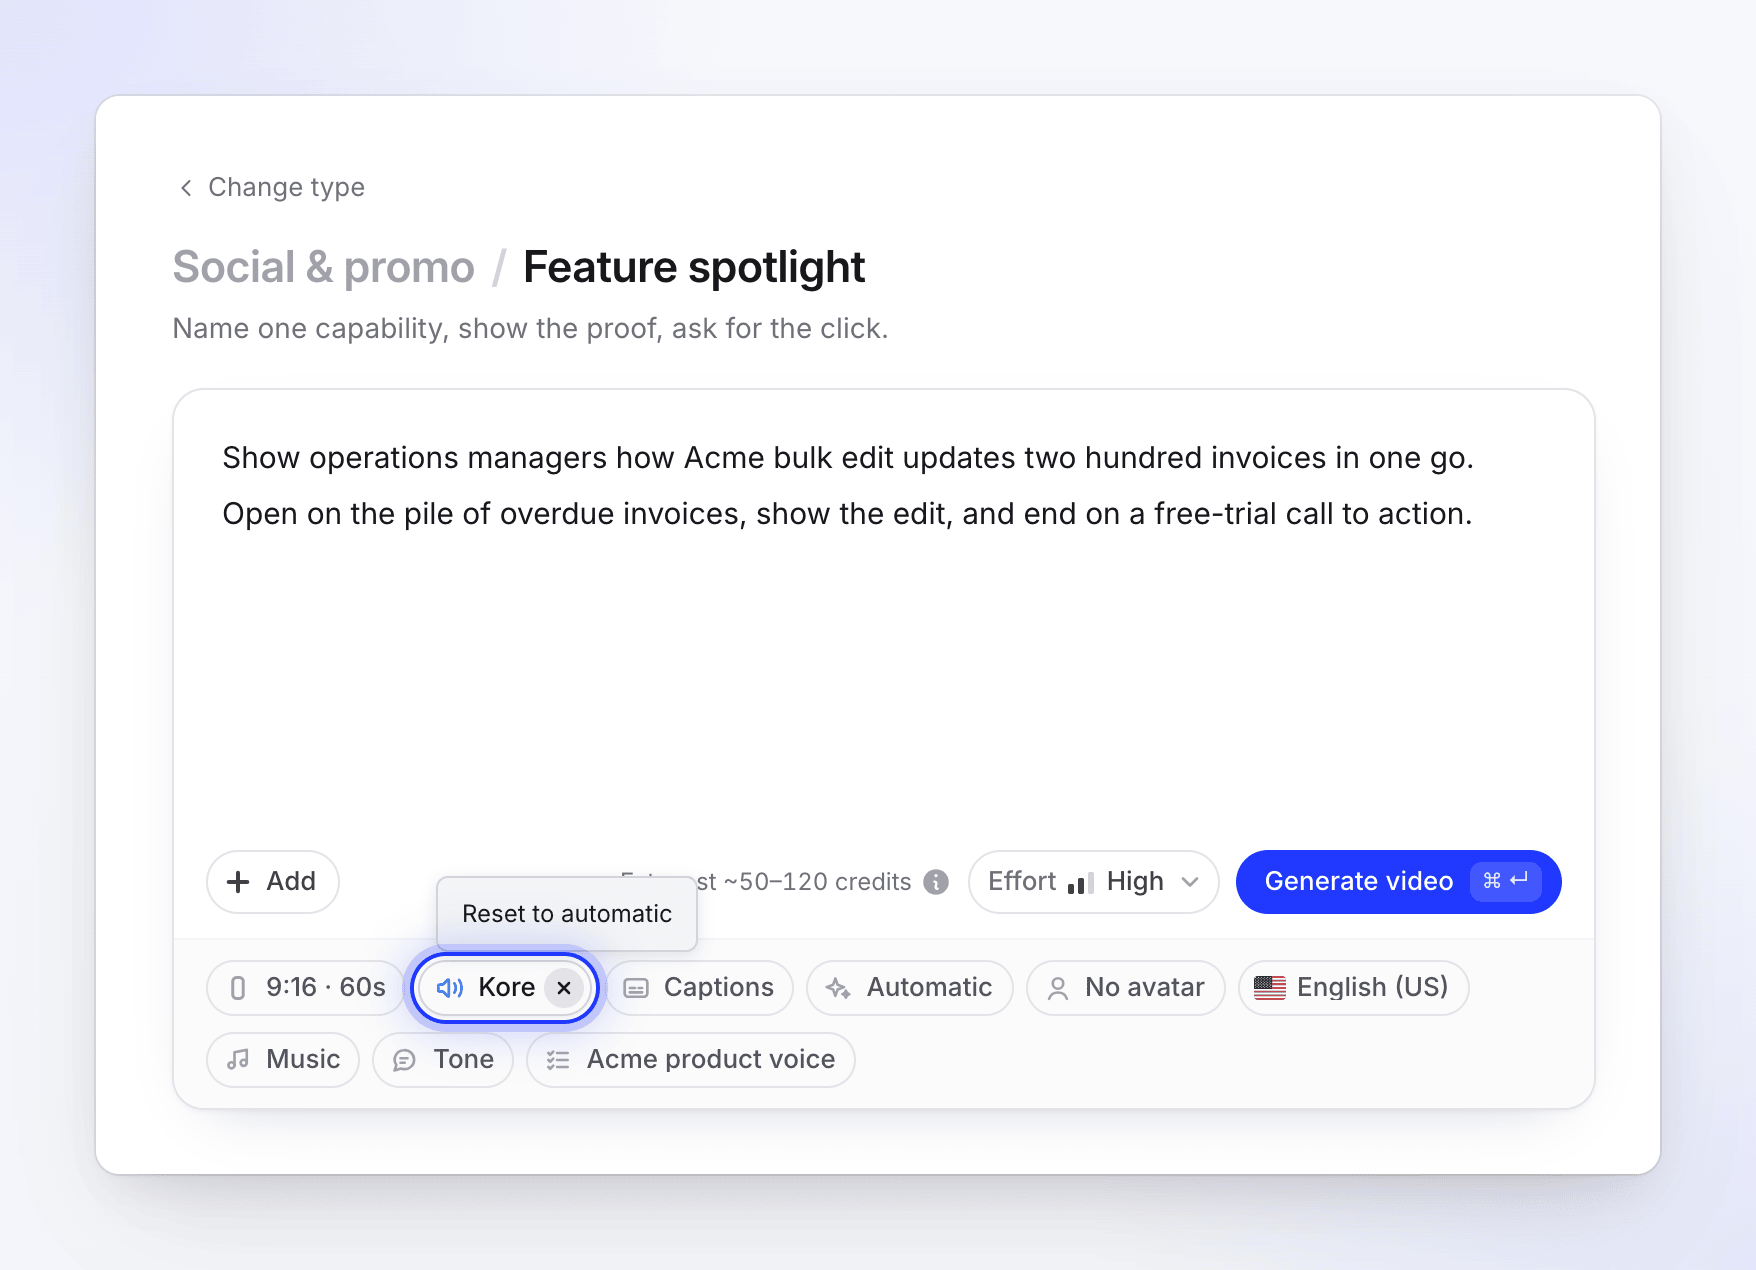Click the X to reset Kore voice
The width and height of the screenshot is (1756, 1270).
point(564,988)
